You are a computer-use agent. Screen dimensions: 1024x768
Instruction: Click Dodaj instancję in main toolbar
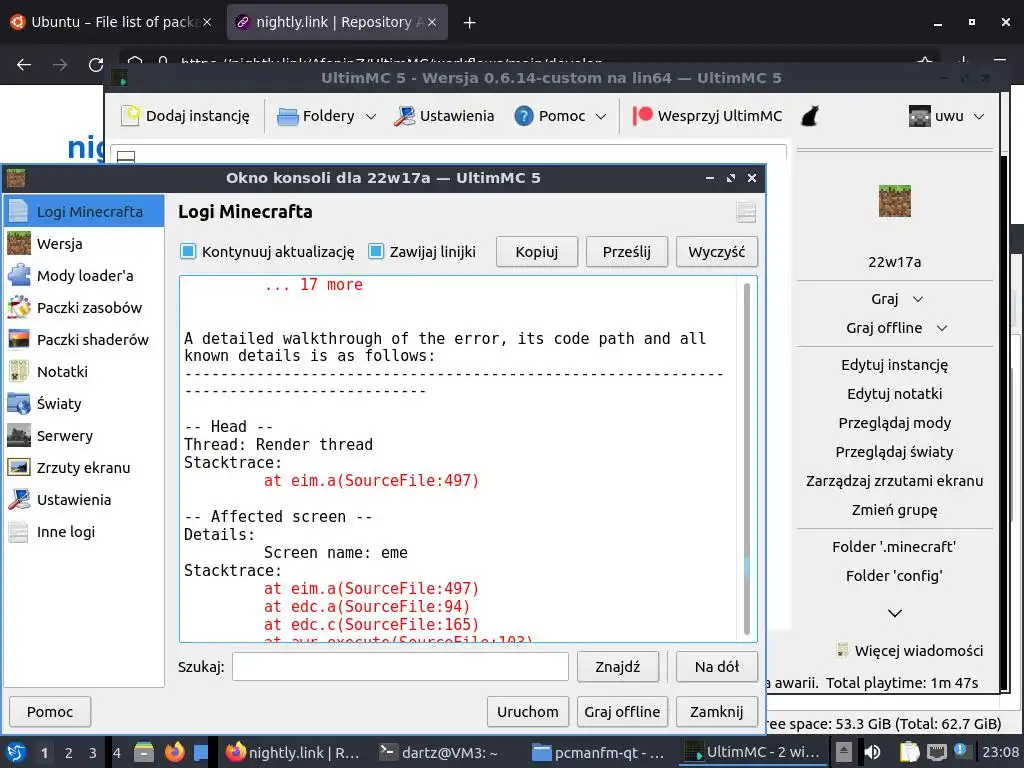[x=186, y=116]
